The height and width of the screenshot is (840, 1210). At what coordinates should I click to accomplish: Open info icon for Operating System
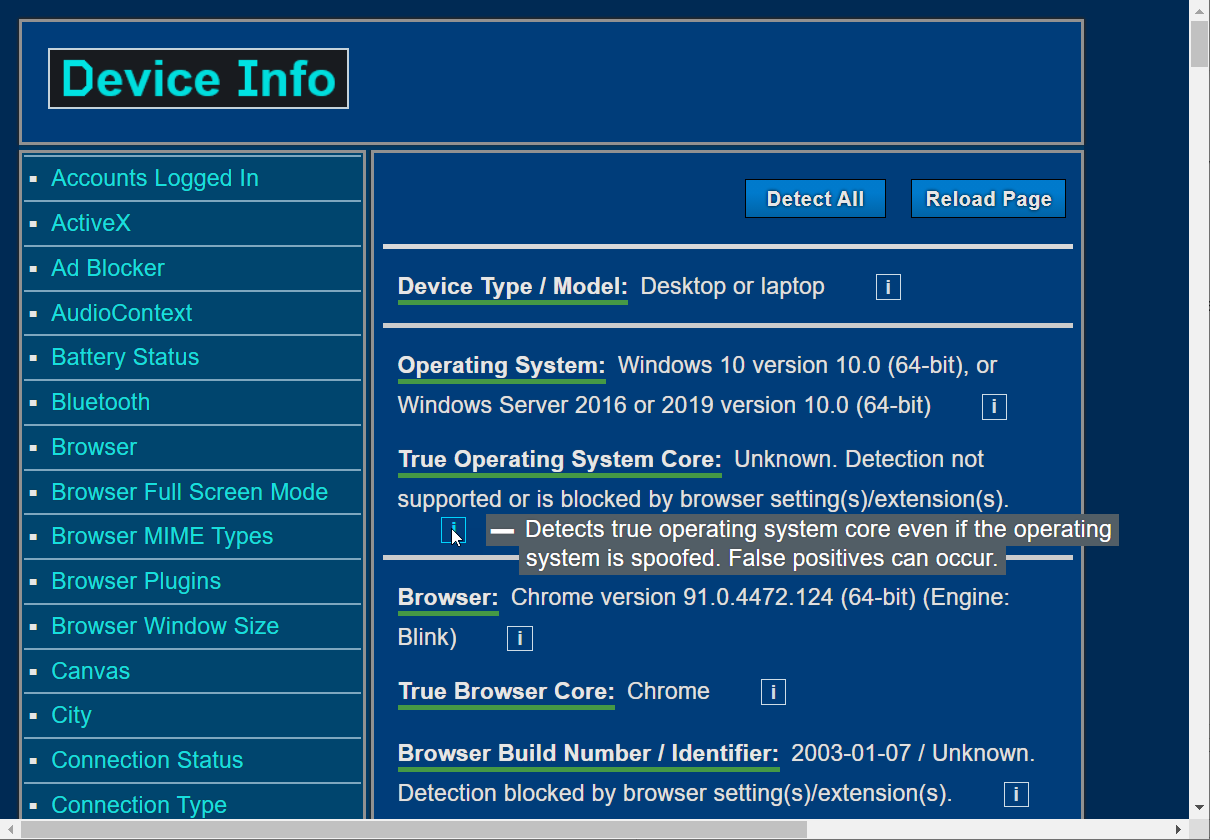click(994, 407)
